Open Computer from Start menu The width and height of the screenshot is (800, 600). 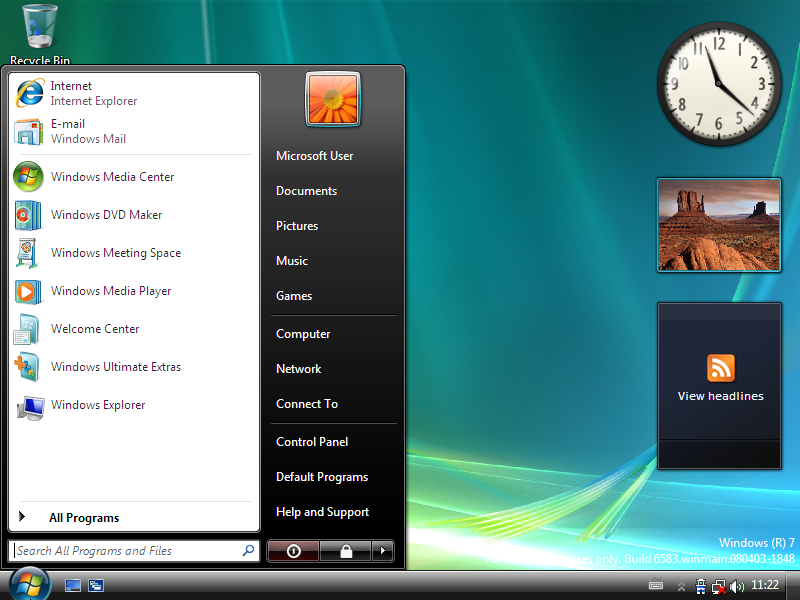(303, 334)
